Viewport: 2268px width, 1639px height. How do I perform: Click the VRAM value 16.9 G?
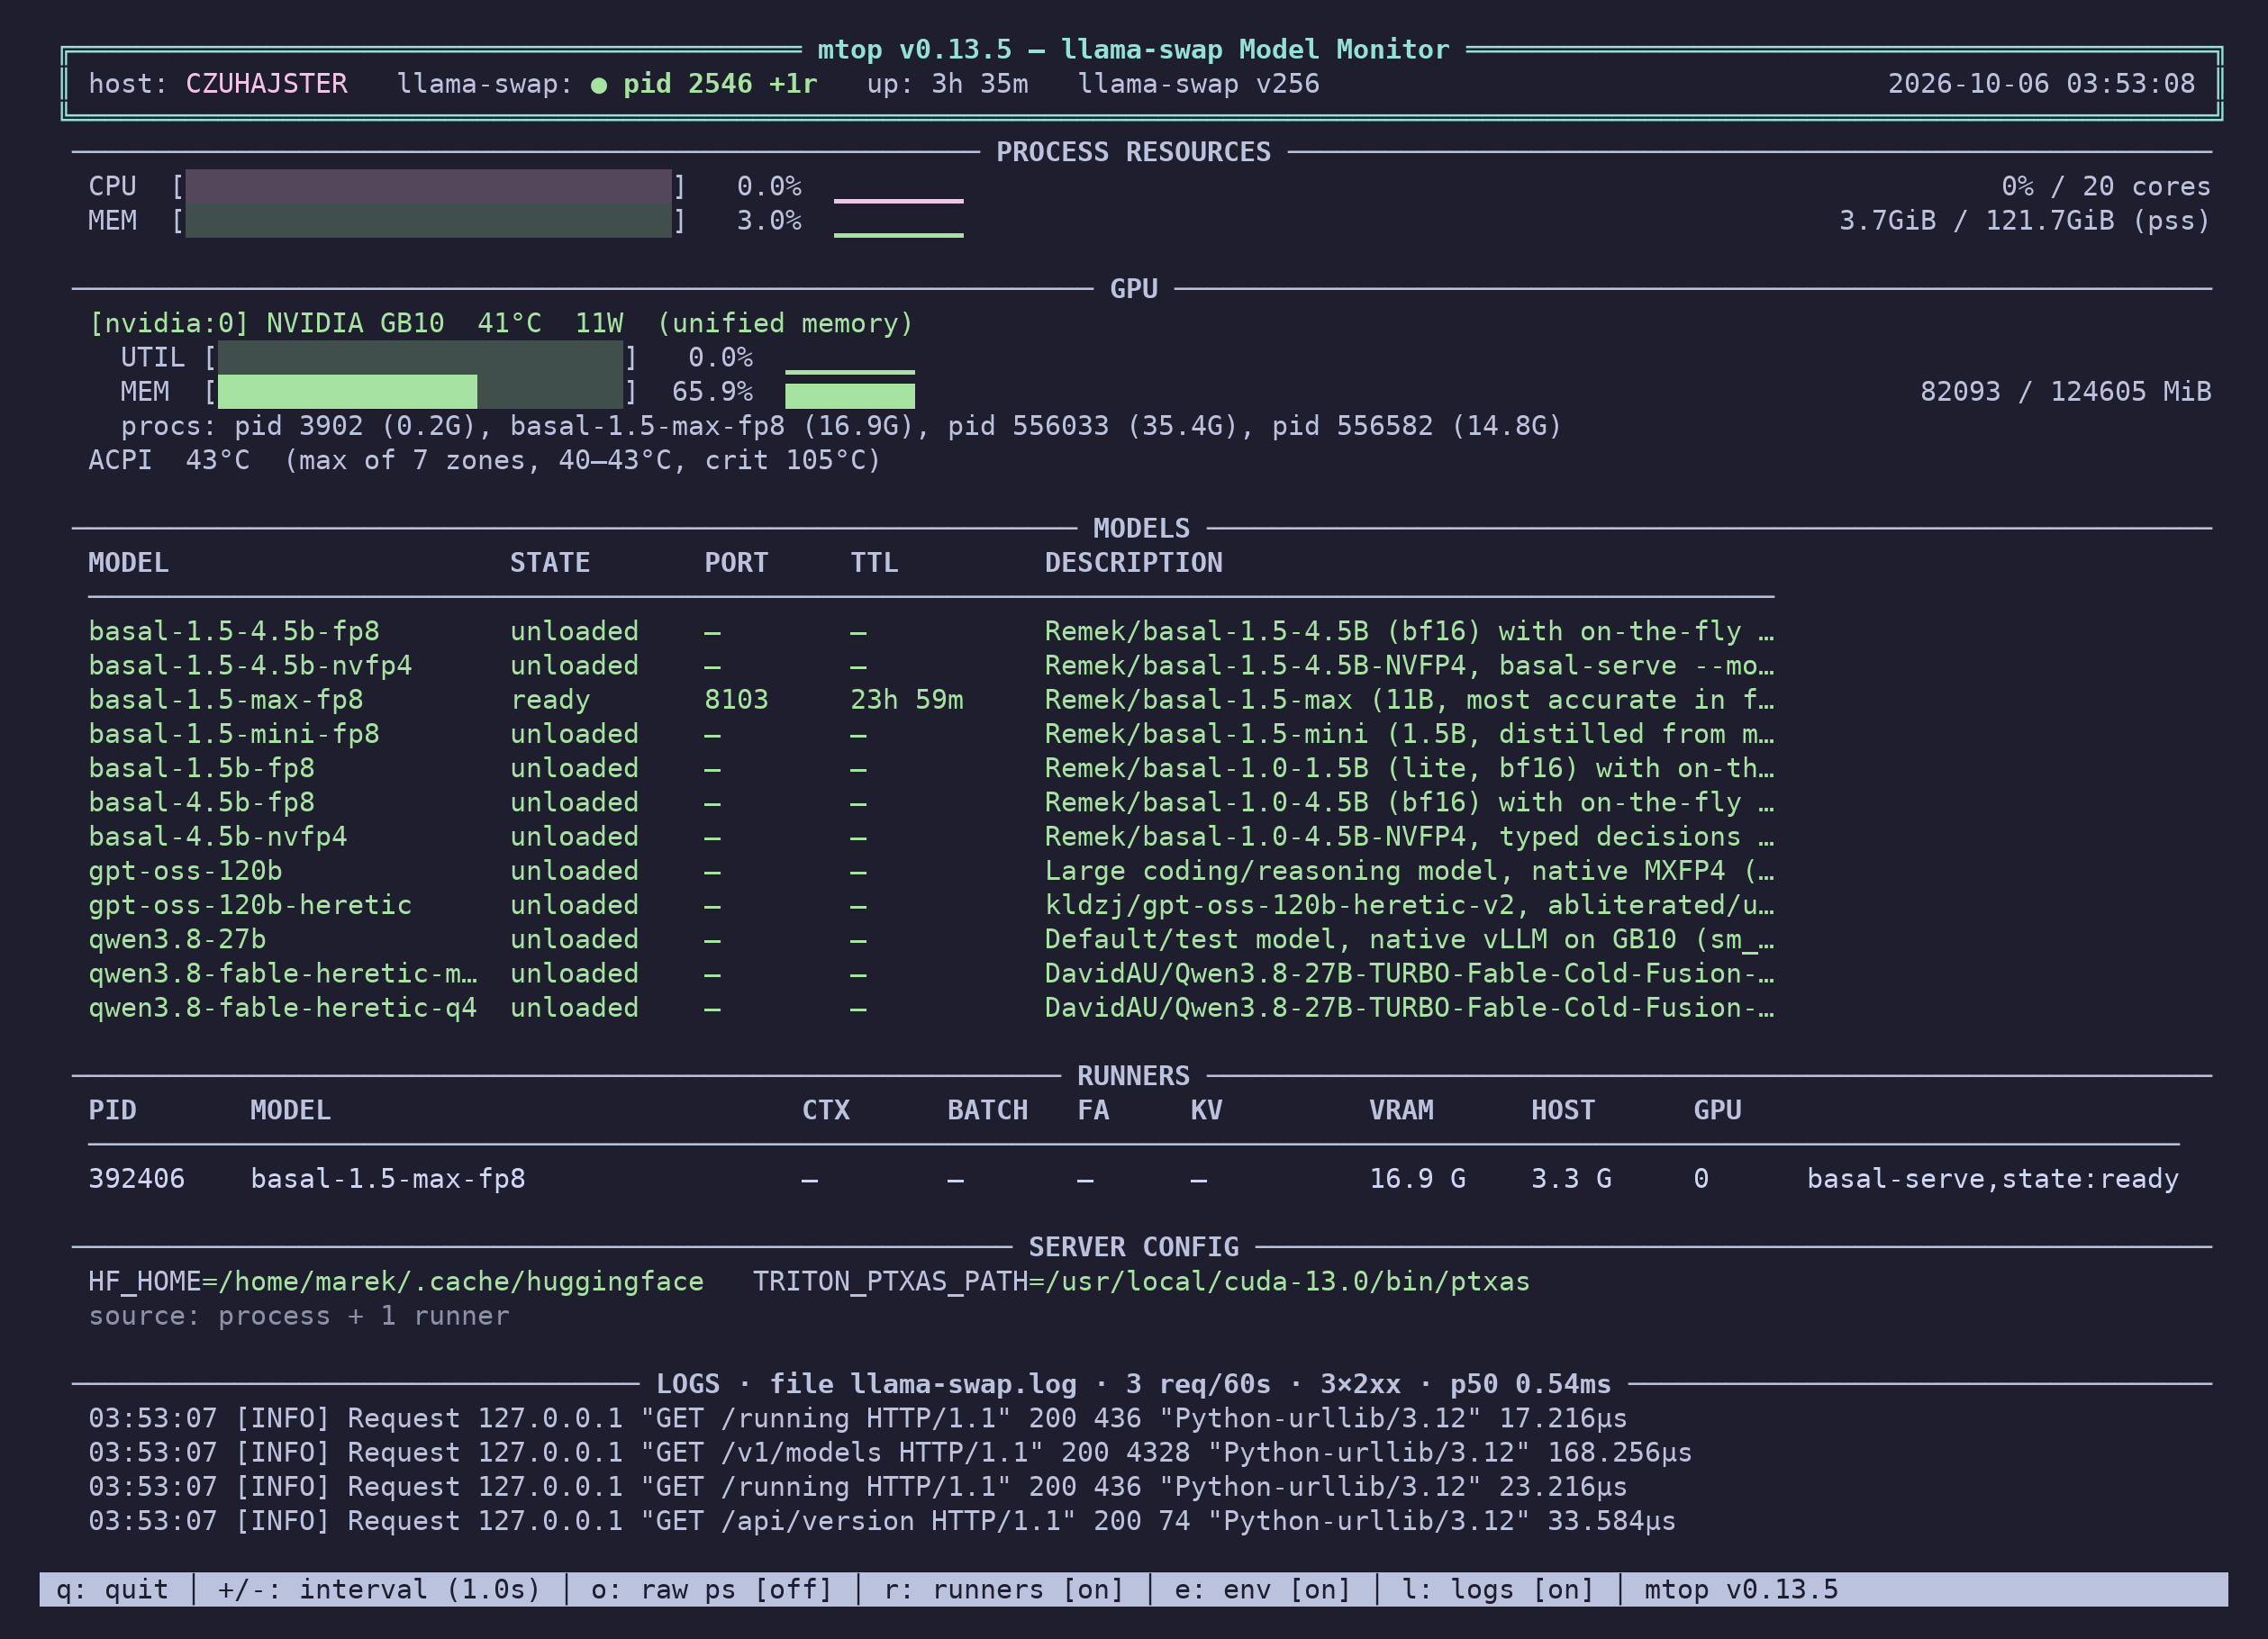(1417, 1179)
